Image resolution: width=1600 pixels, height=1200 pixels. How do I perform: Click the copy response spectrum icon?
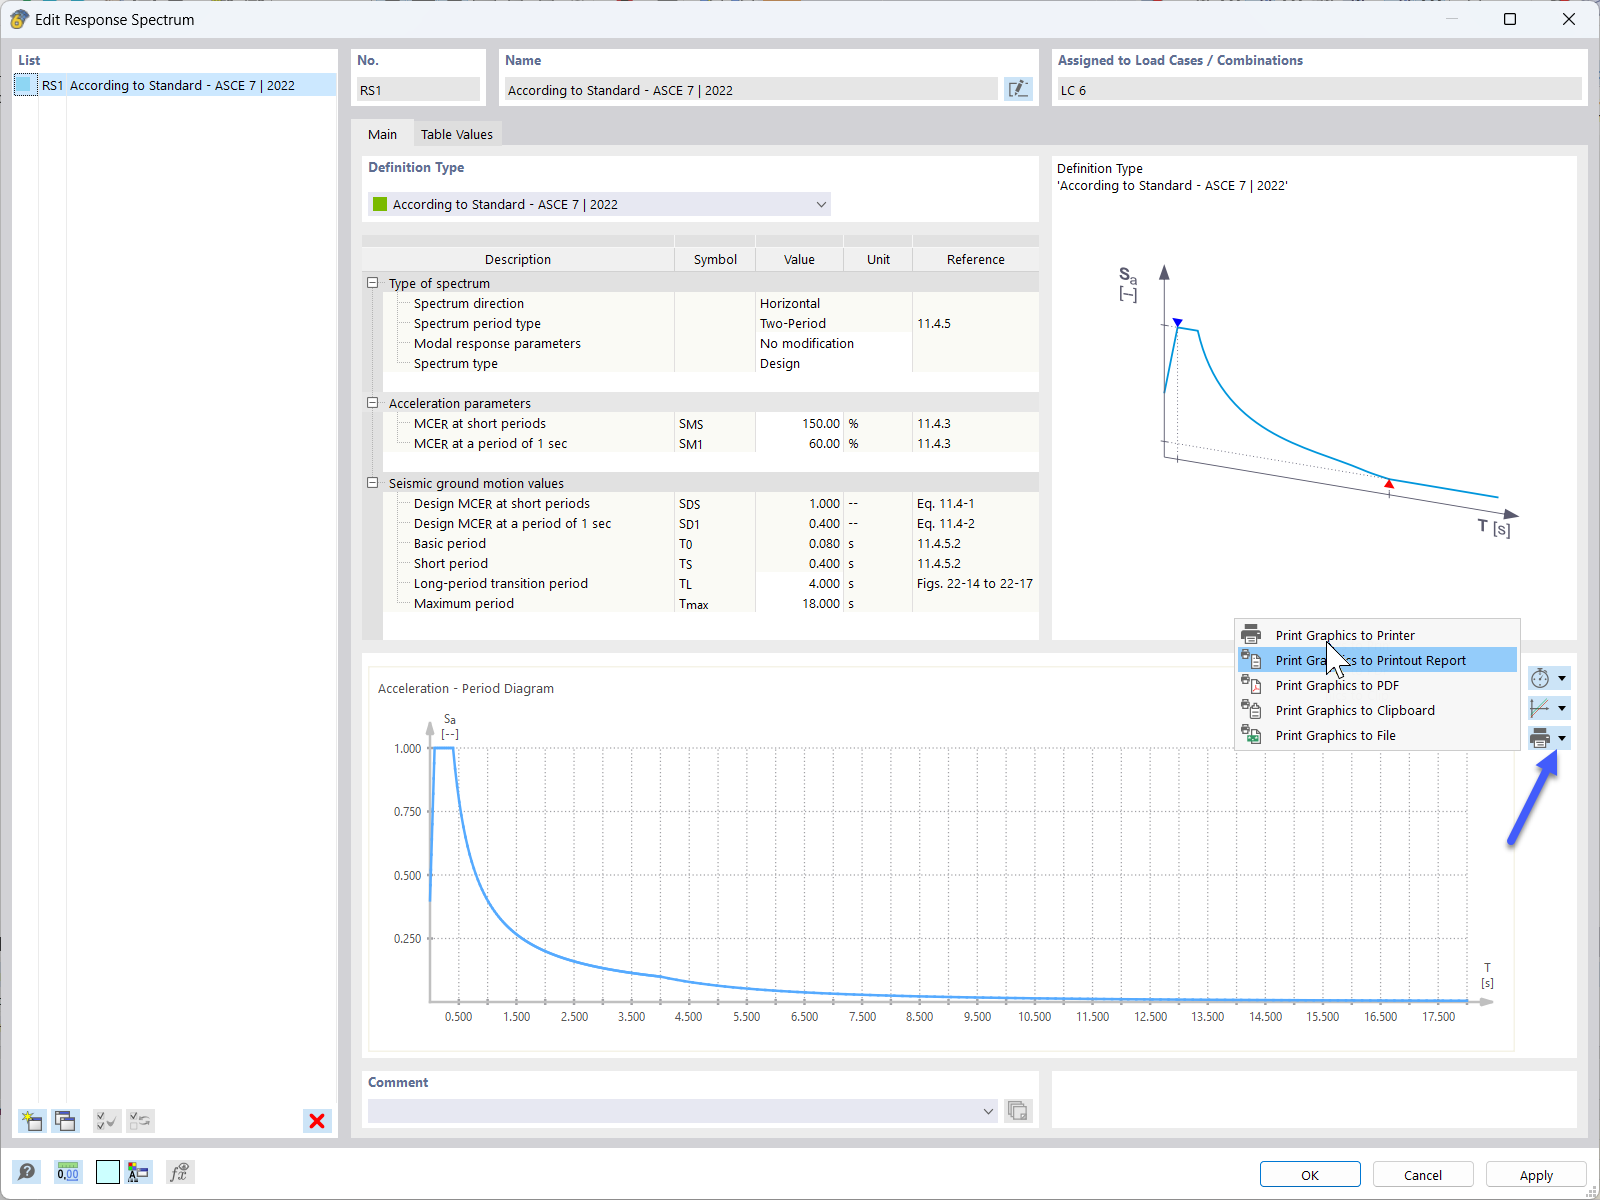pyautogui.click(x=66, y=1121)
